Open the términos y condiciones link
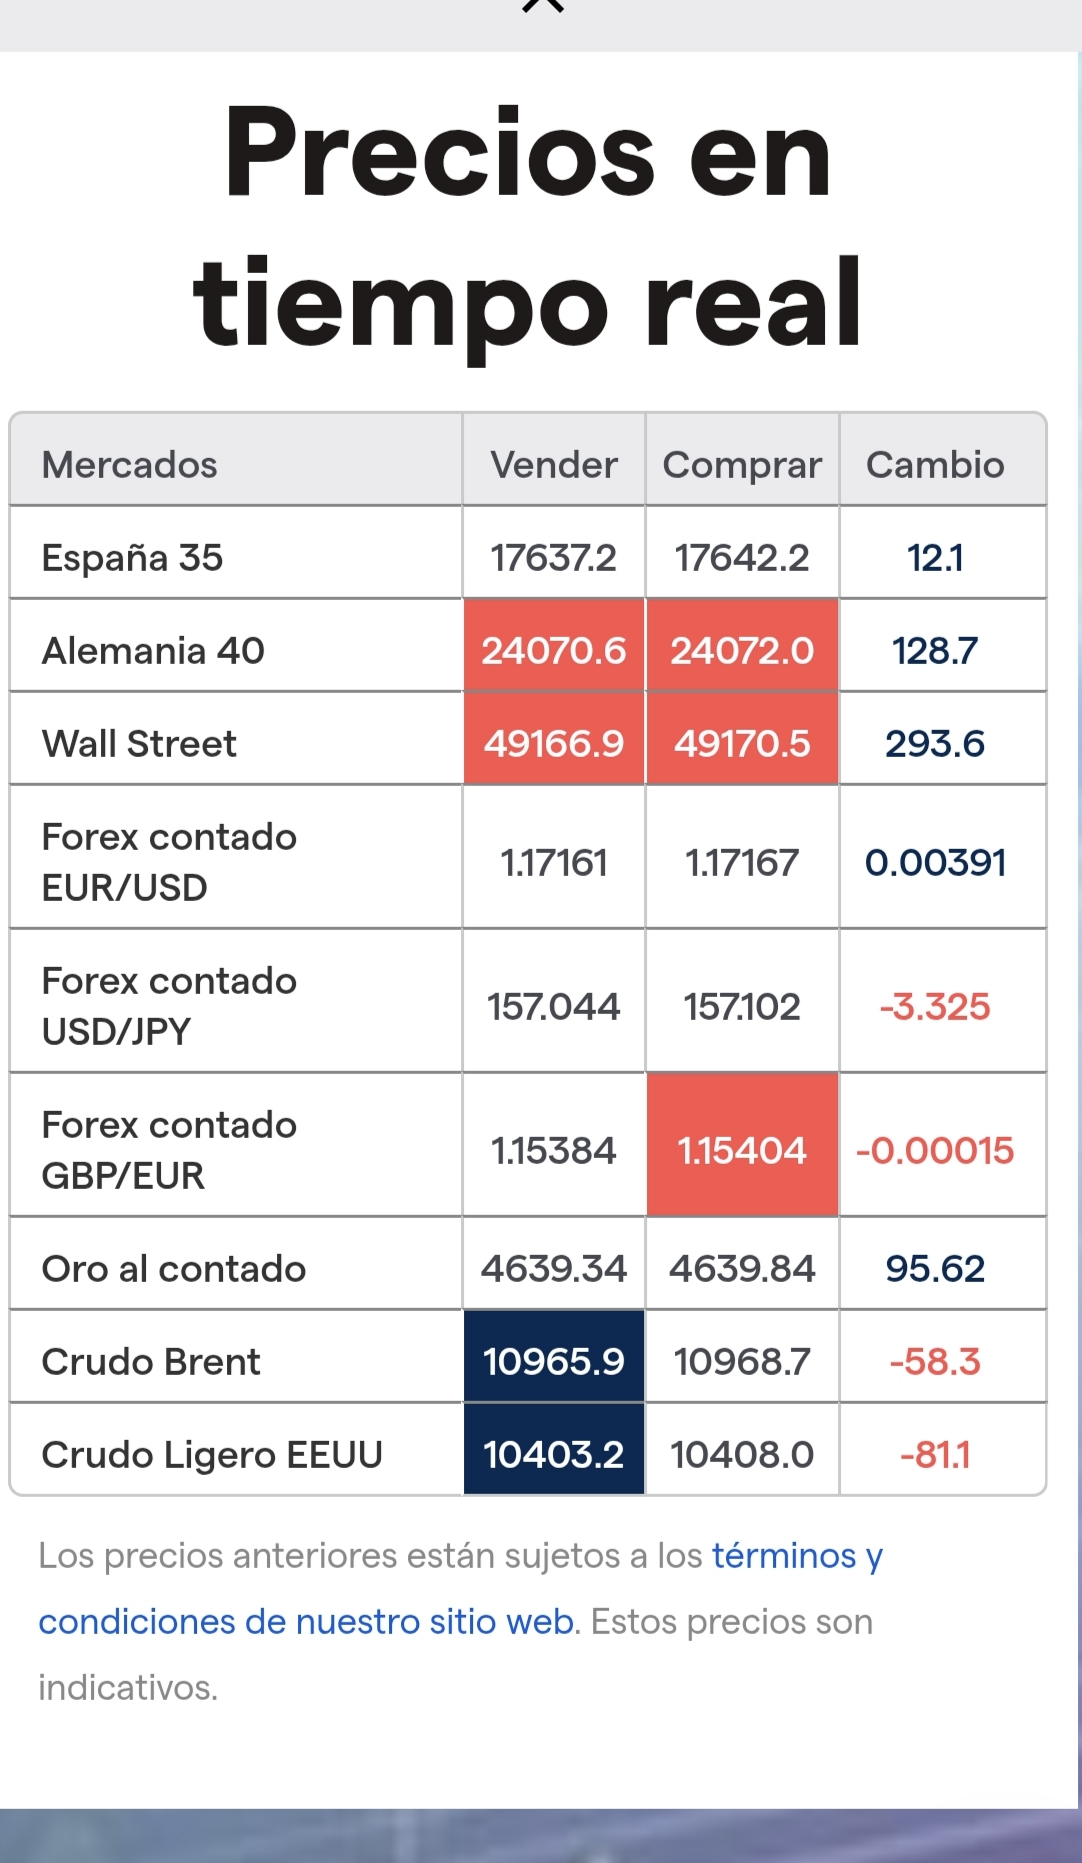The width and height of the screenshot is (1082, 1863). click(460, 1588)
